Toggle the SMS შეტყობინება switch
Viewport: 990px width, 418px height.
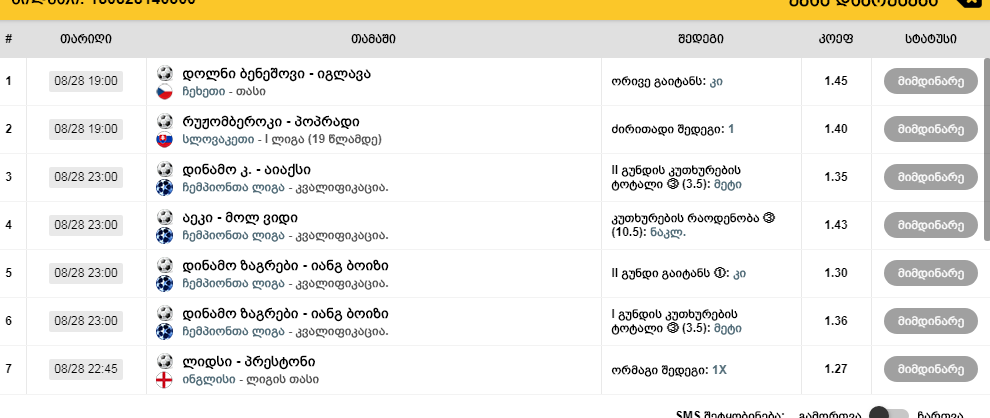point(888,414)
